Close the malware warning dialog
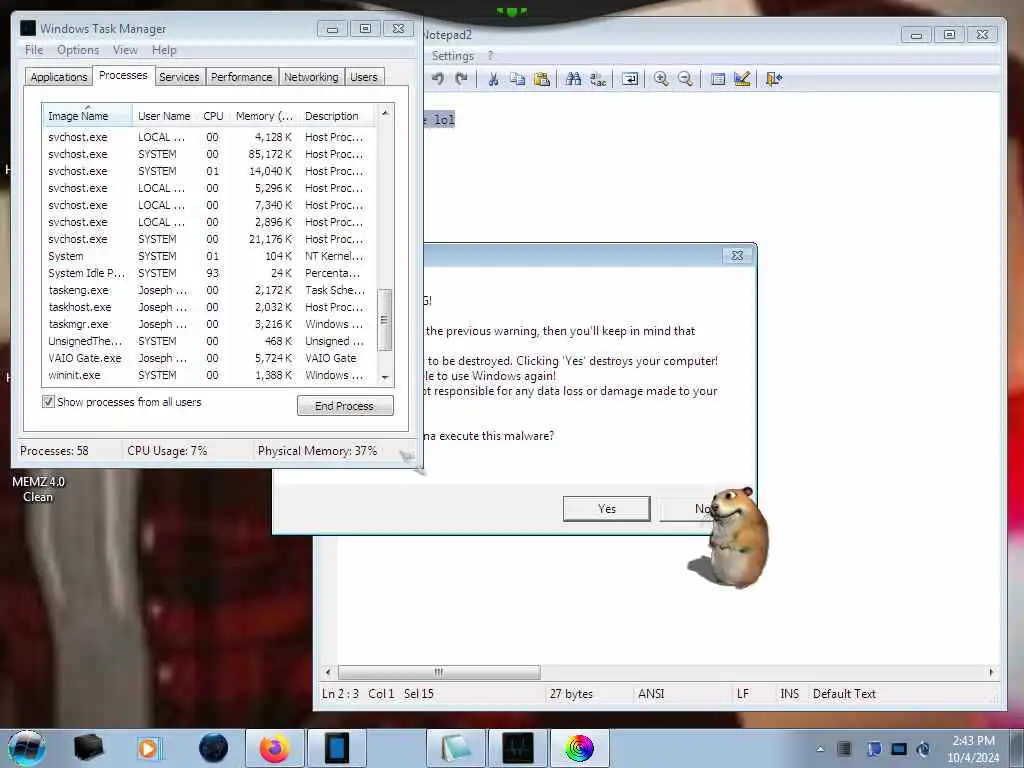 point(737,255)
